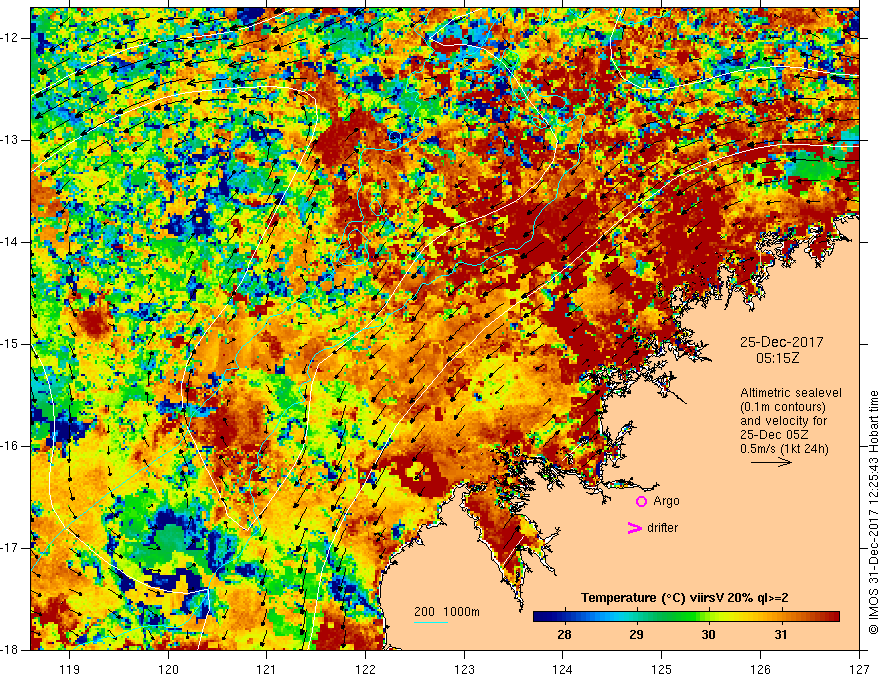
Task: Click the '(0.1m contours)' text line
Action: click(x=783, y=407)
